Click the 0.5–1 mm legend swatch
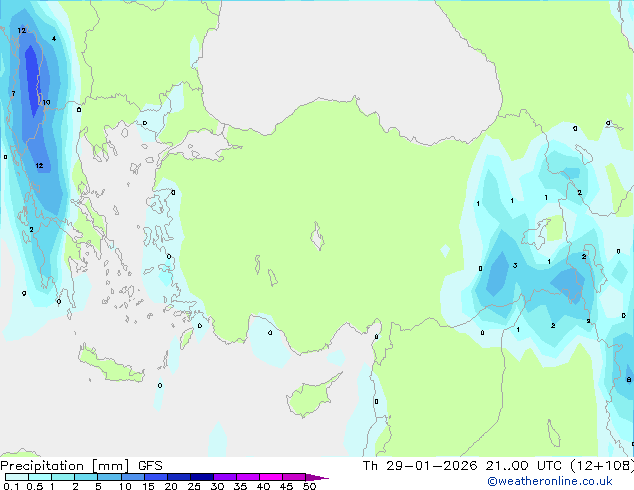634x490 pixels. [40, 477]
